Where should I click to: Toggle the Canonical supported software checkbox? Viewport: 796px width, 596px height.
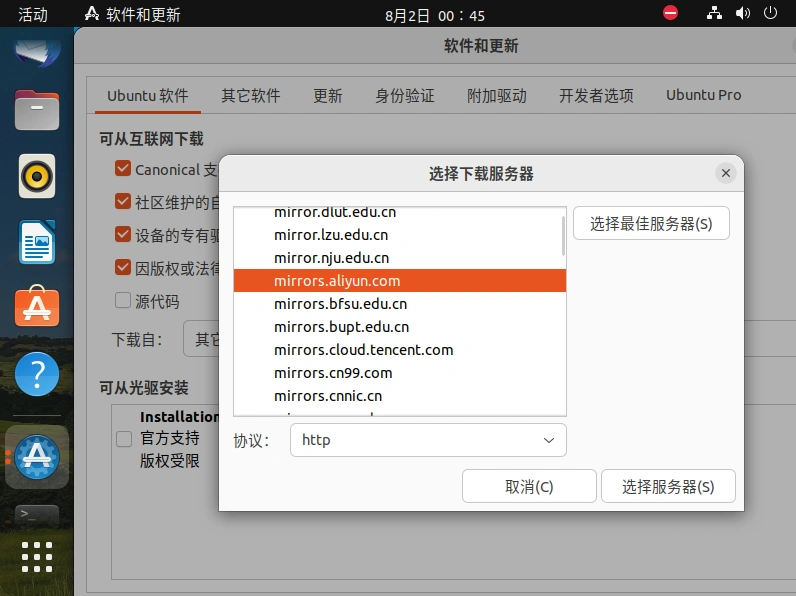(x=123, y=168)
